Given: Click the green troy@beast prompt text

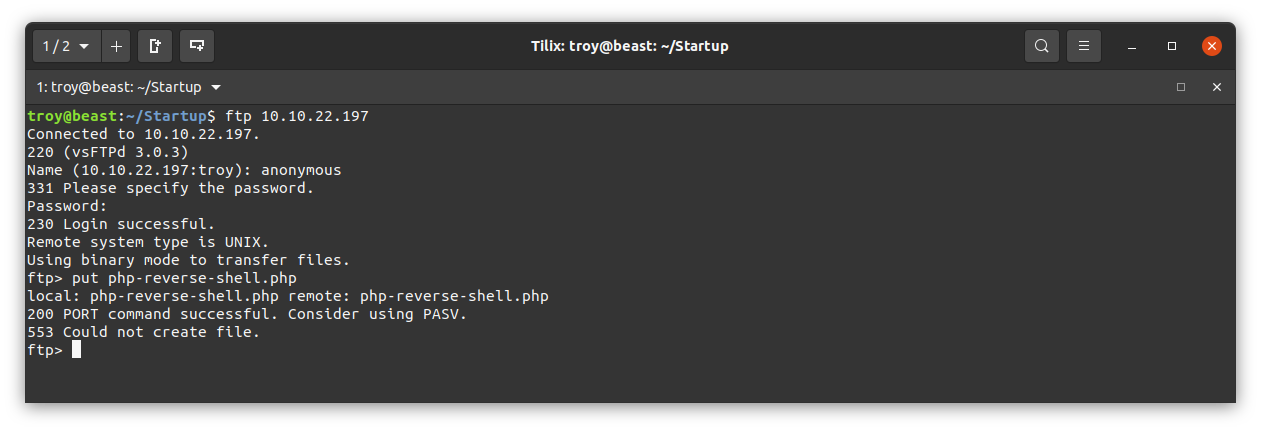Looking at the screenshot, I should pyautogui.click(x=72, y=116).
